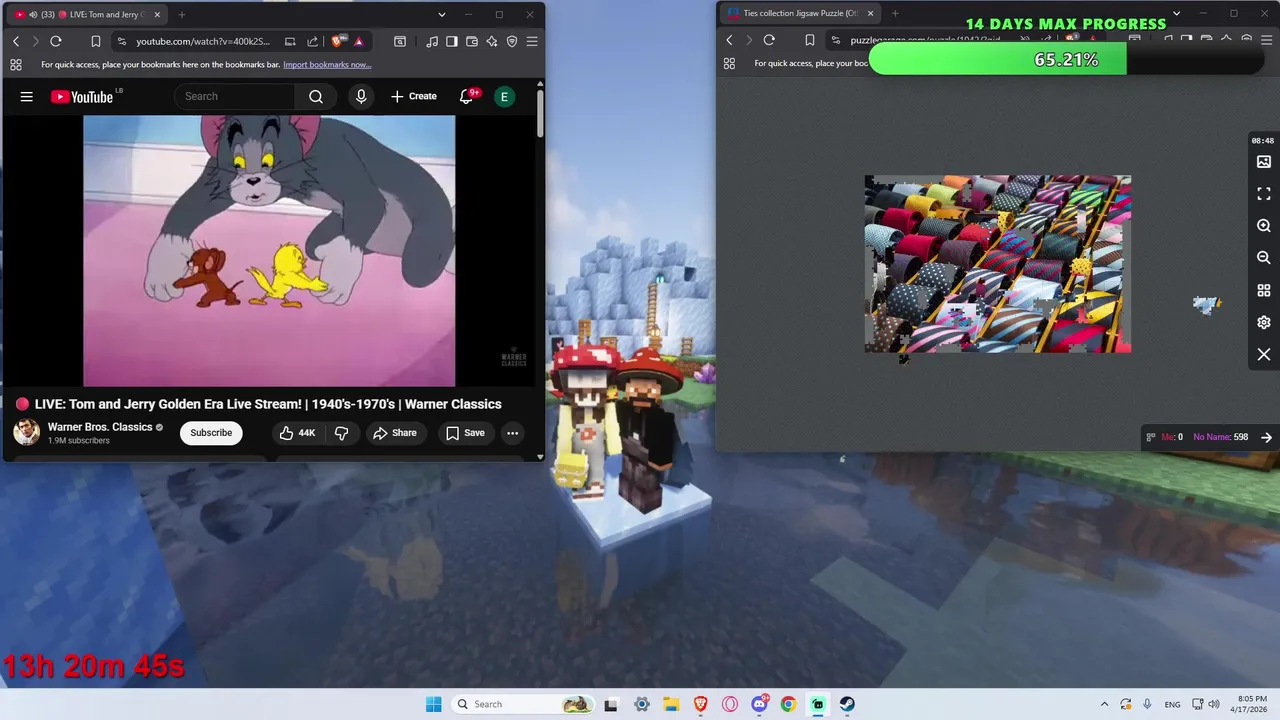The image size is (1280, 720).
Task: Dislike the Tom and Jerry stream
Action: 341,433
